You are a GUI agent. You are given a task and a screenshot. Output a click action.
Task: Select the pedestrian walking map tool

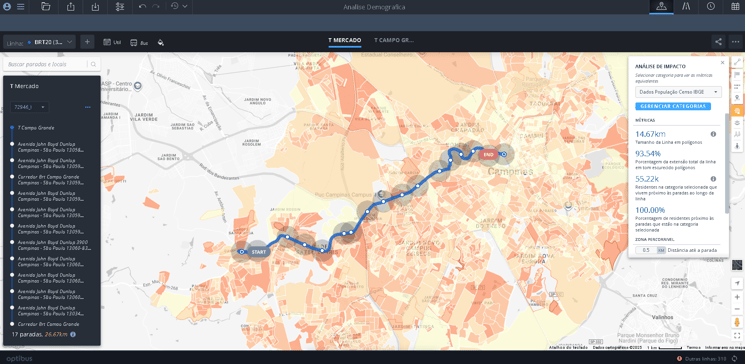click(x=737, y=146)
